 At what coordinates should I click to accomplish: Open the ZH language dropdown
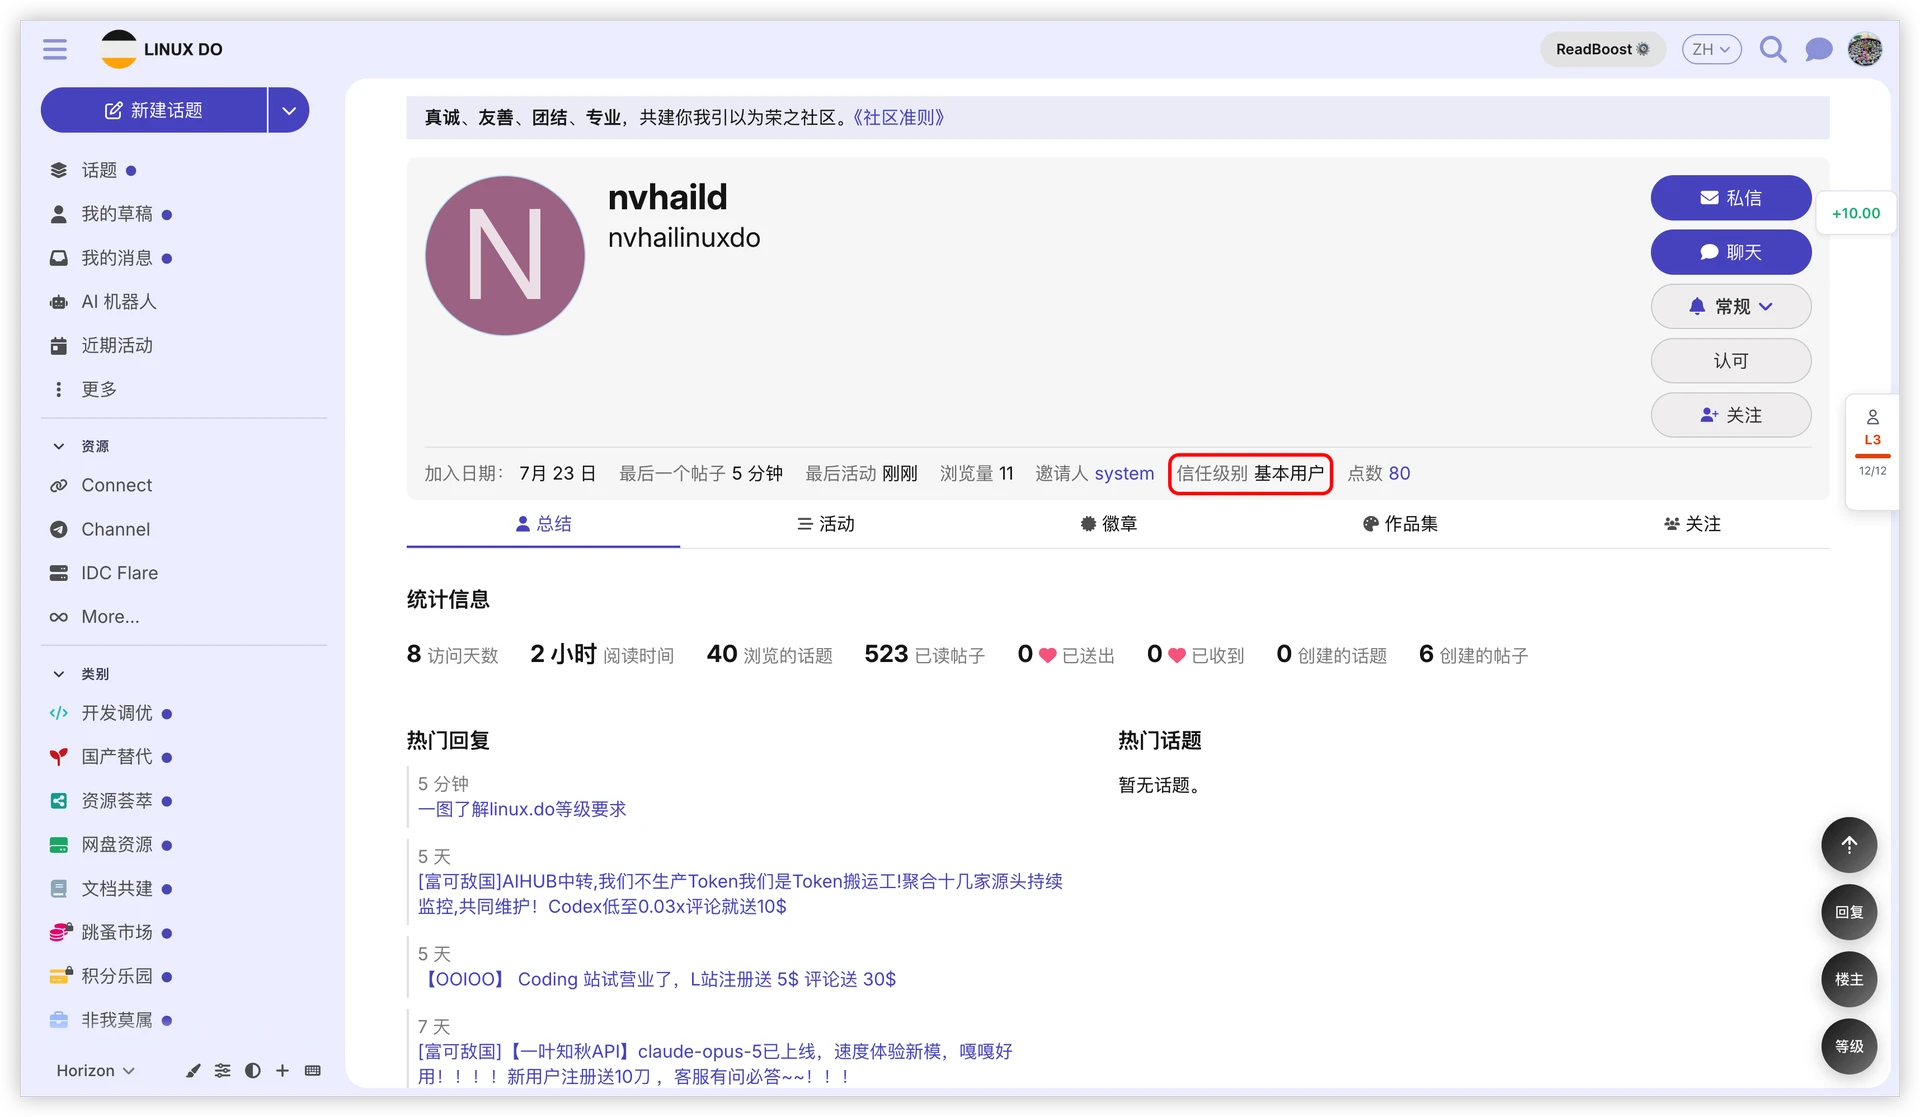click(x=1711, y=49)
